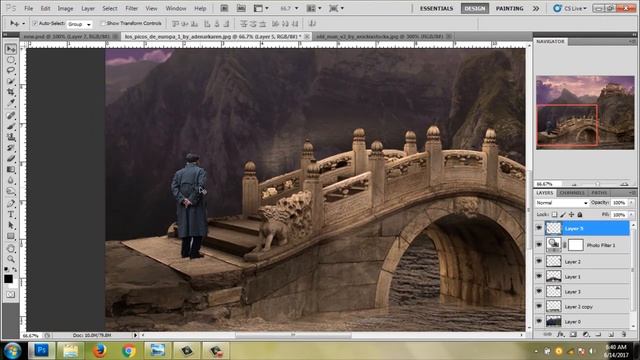Click the Navigator preview thumbnail
Image resolution: width=640 pixels, height=360 pixels.
[x=585, y=112]
